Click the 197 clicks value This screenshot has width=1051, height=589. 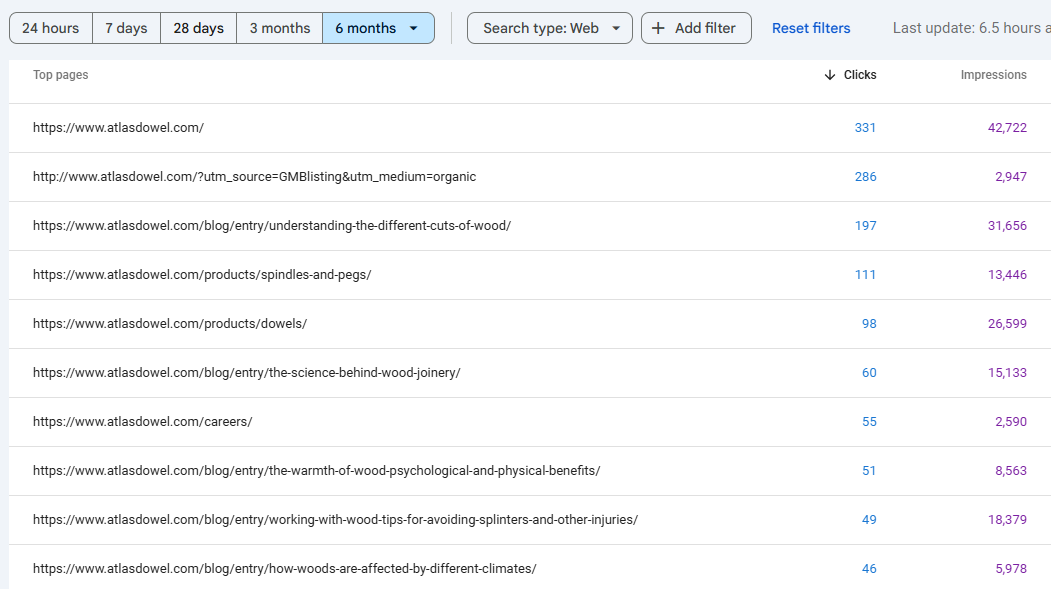[865, 226]
